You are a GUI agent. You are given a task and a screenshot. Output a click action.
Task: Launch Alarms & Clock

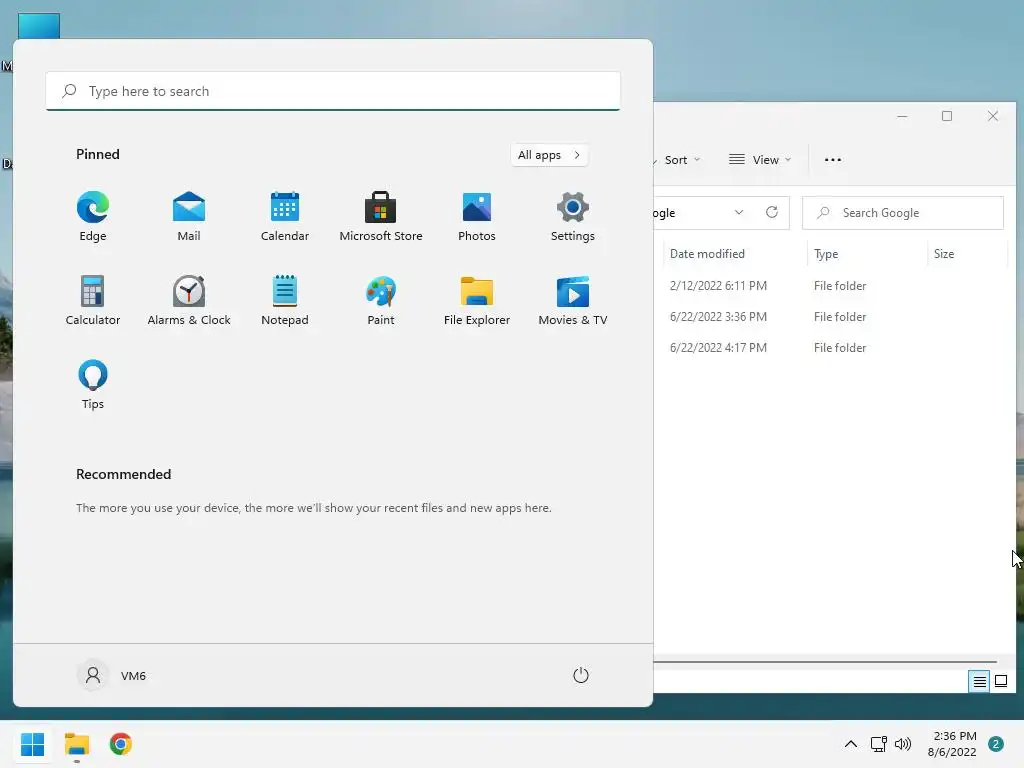point(189,301)
